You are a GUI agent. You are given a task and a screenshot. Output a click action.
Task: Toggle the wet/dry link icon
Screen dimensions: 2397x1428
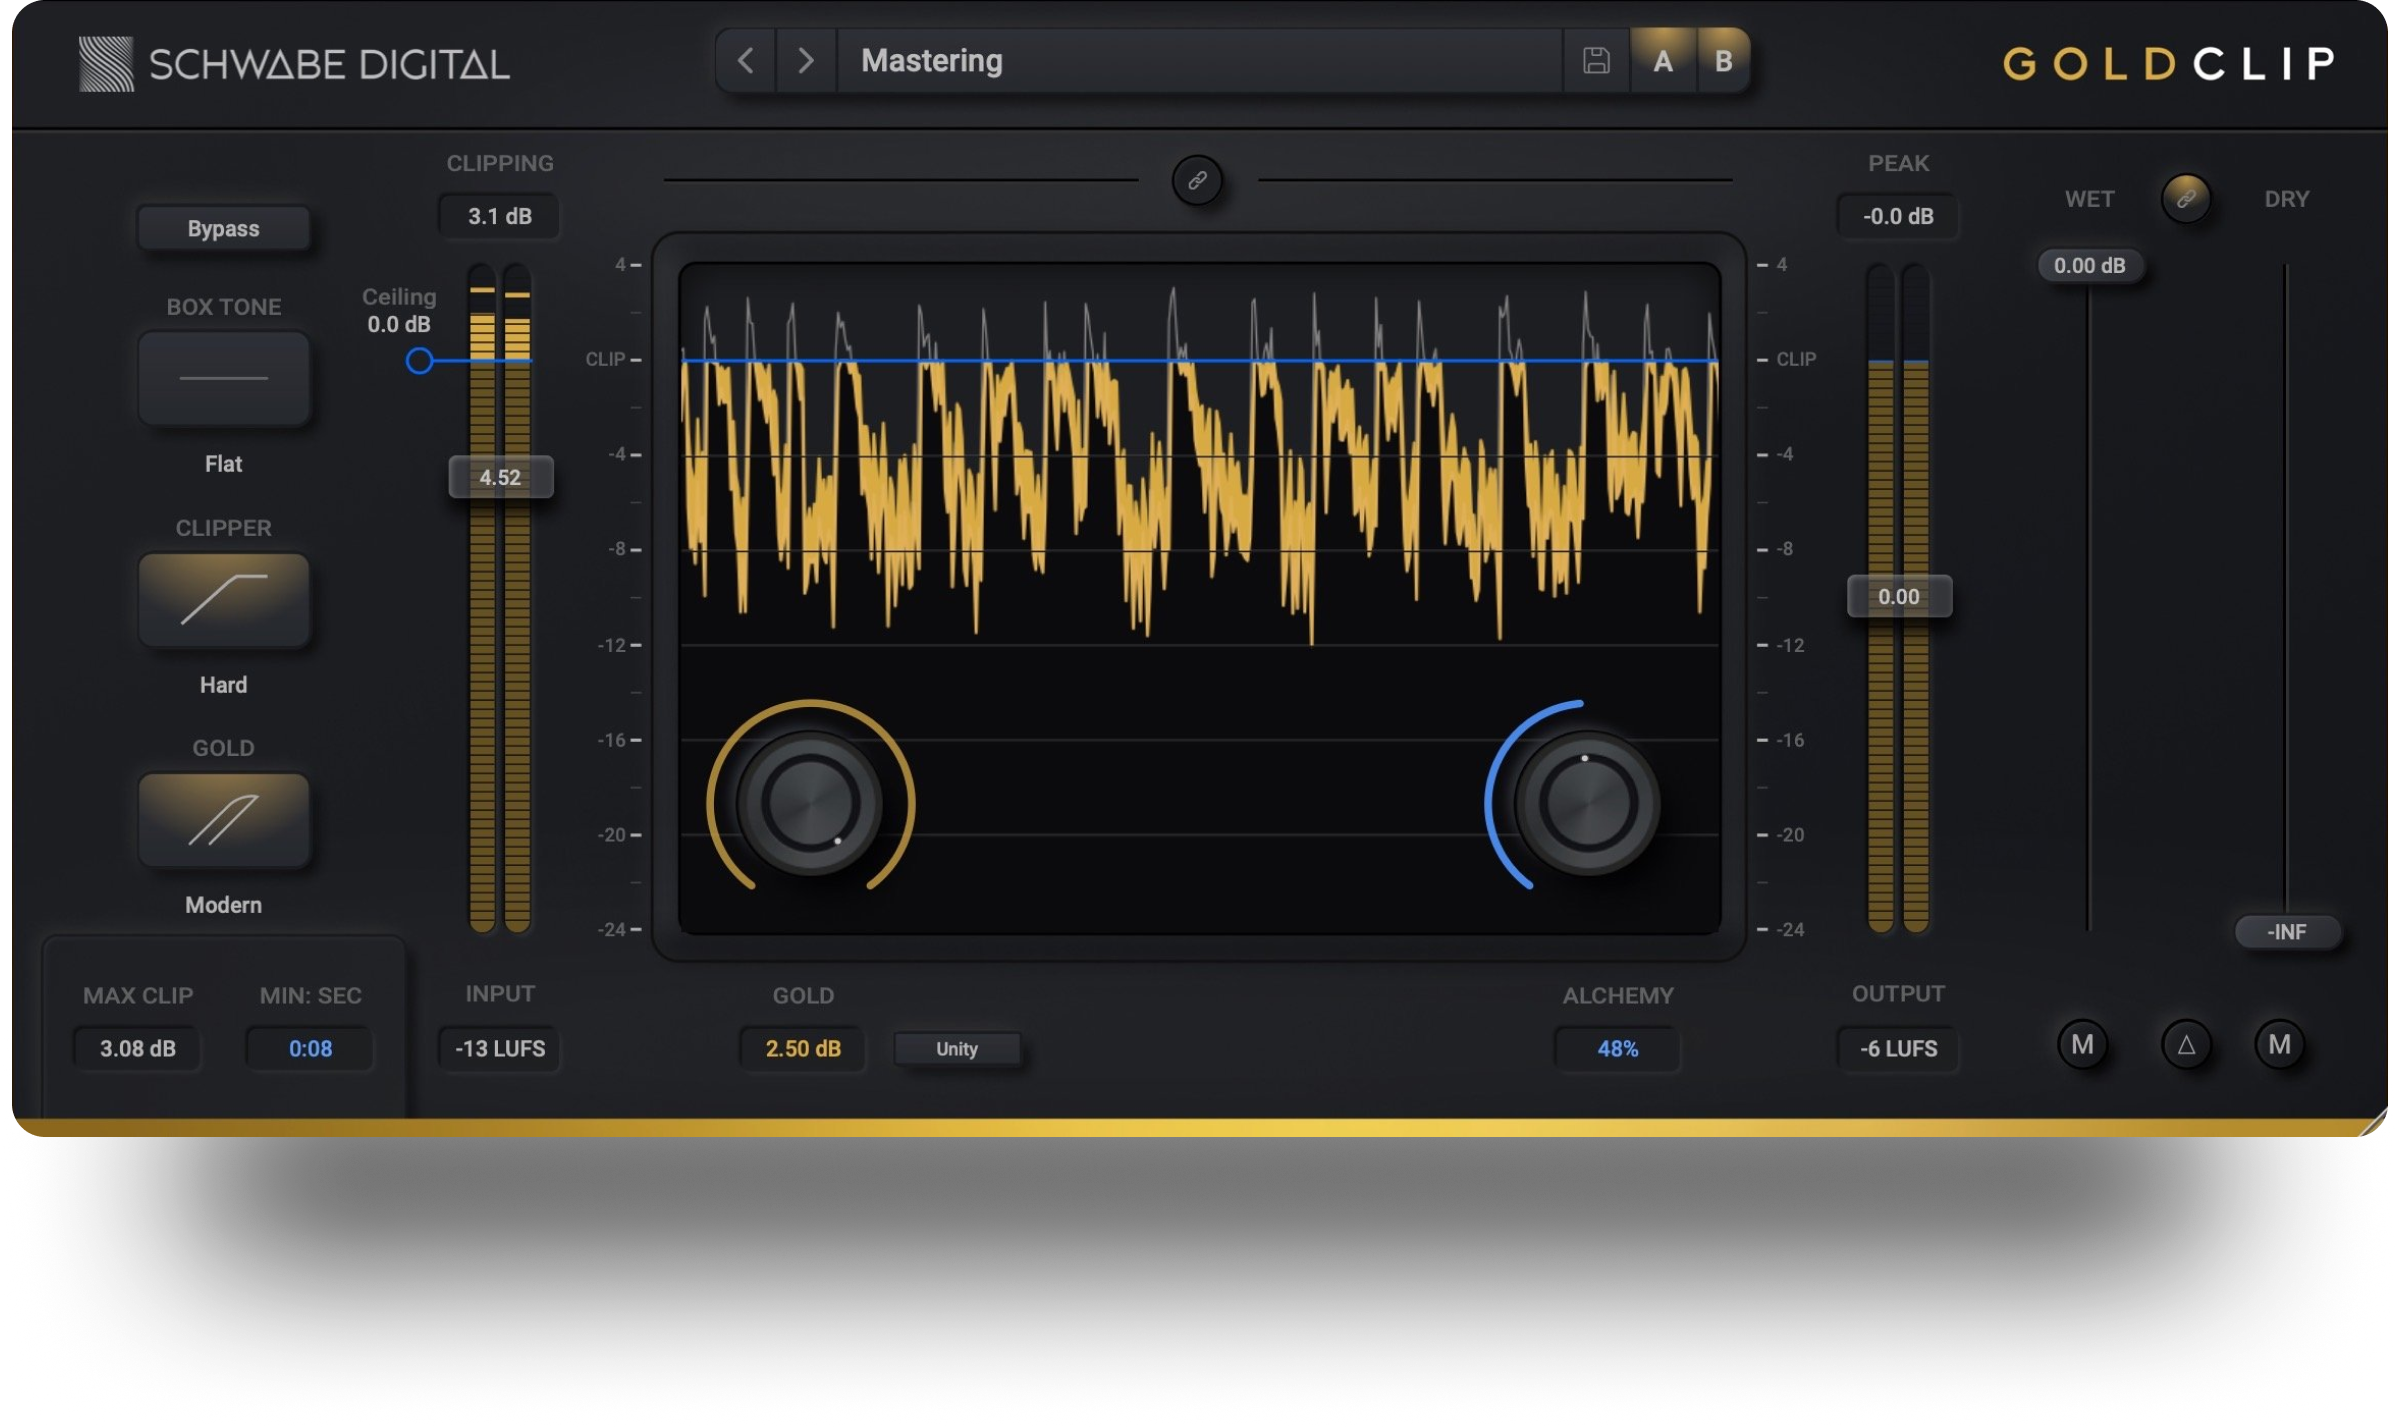click(x=2186, y=198)
